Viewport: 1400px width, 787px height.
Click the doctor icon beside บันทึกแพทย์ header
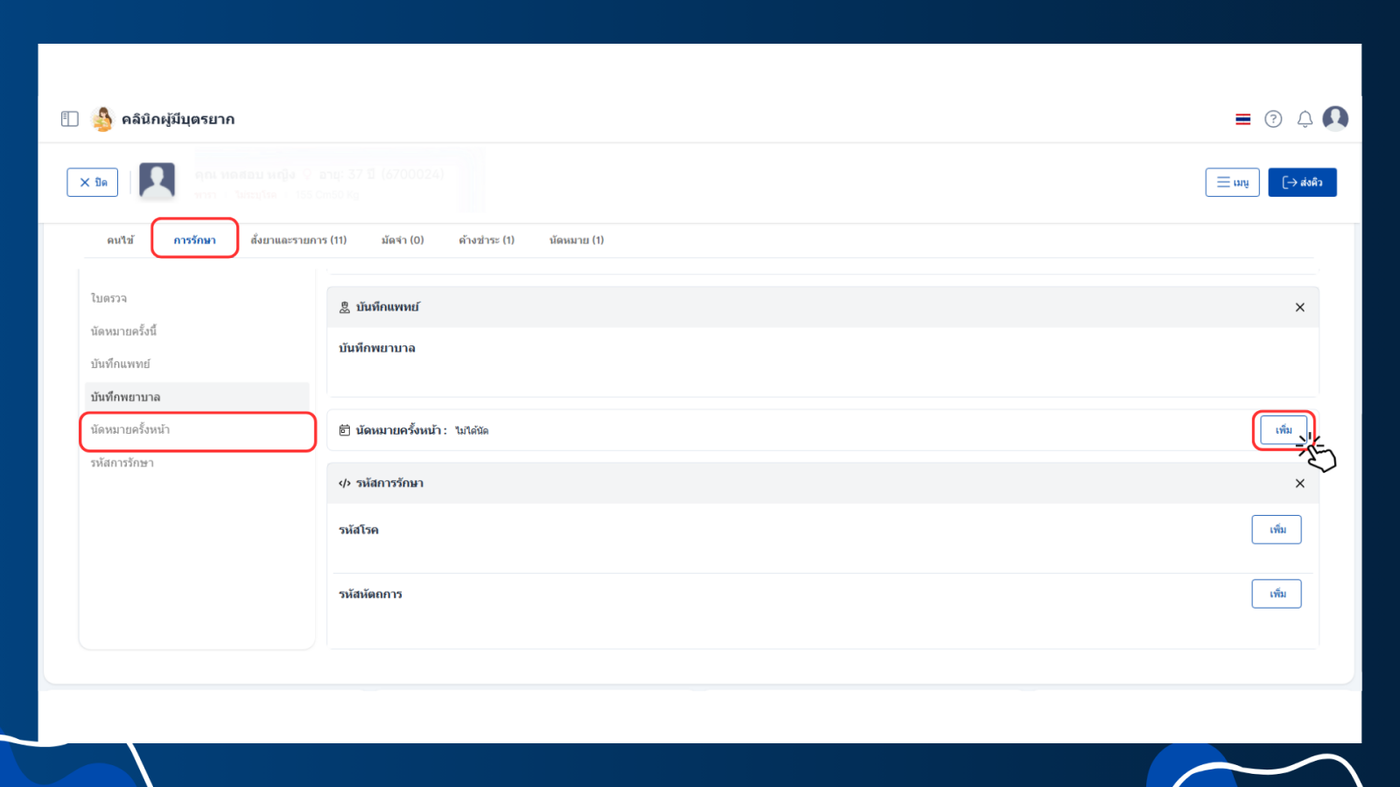click(345, 307)
